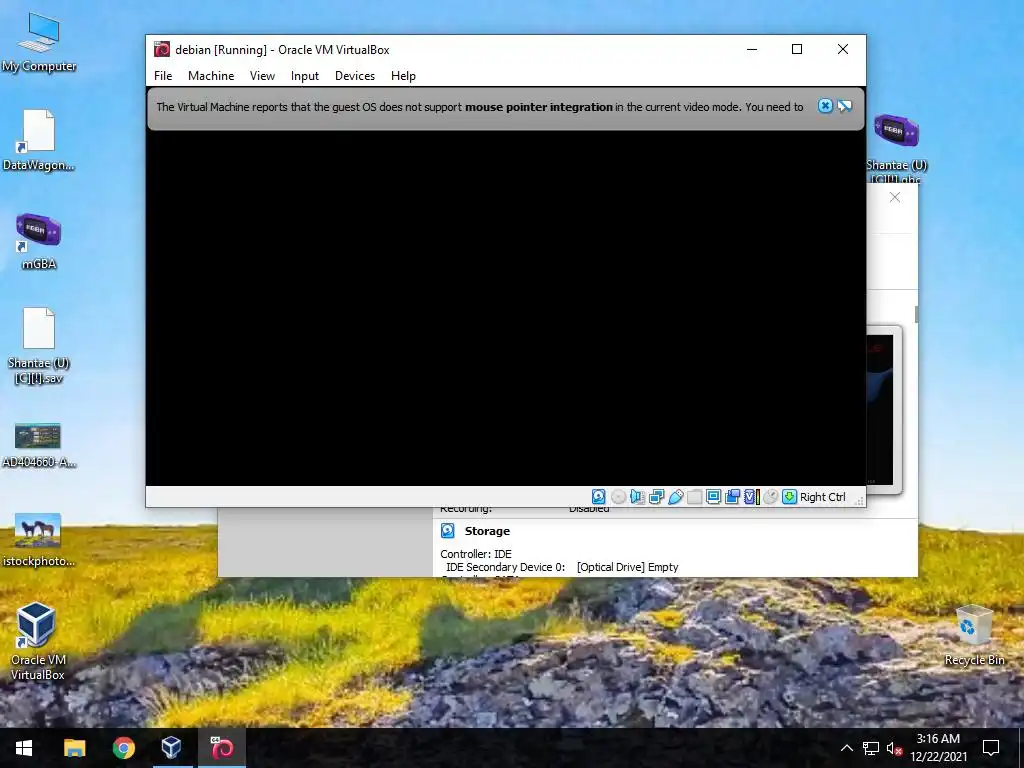1024x768 pixels.
Task: Click the optical disk indicator in status bar
Action: pyautogui.click(x=618, y=497)
